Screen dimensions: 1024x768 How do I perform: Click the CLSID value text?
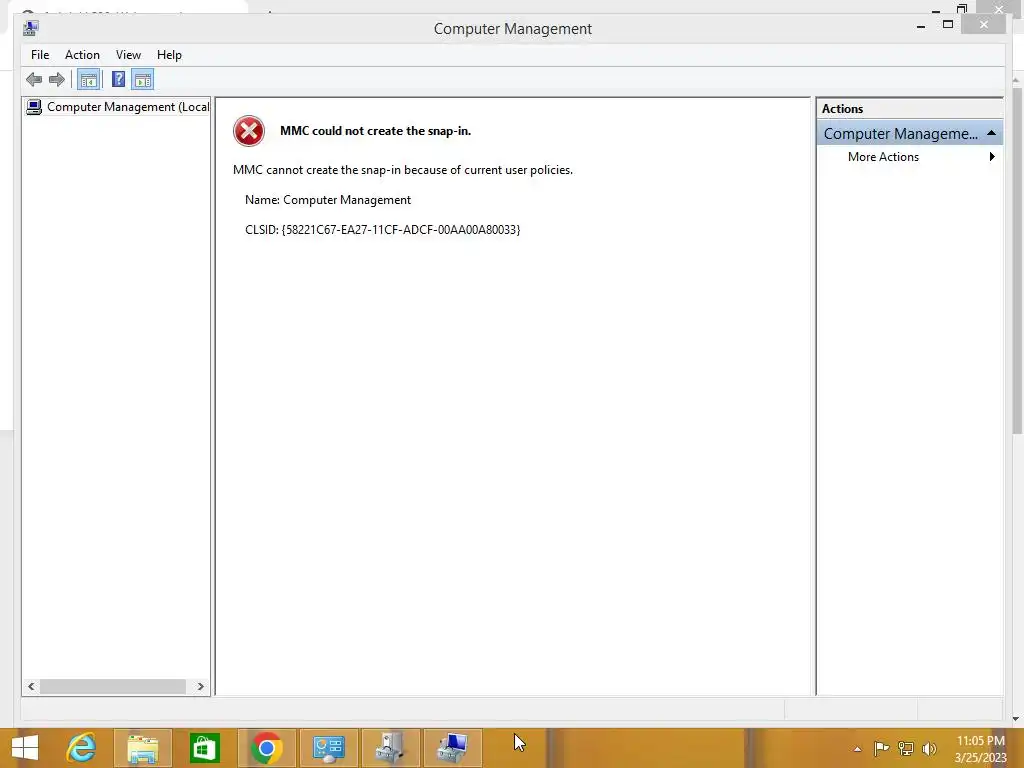[401, 230]
